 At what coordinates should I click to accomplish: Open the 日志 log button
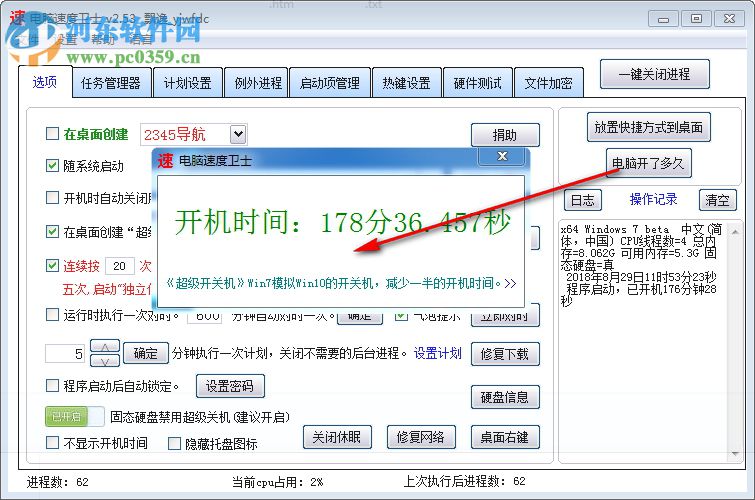click(583, 200)
